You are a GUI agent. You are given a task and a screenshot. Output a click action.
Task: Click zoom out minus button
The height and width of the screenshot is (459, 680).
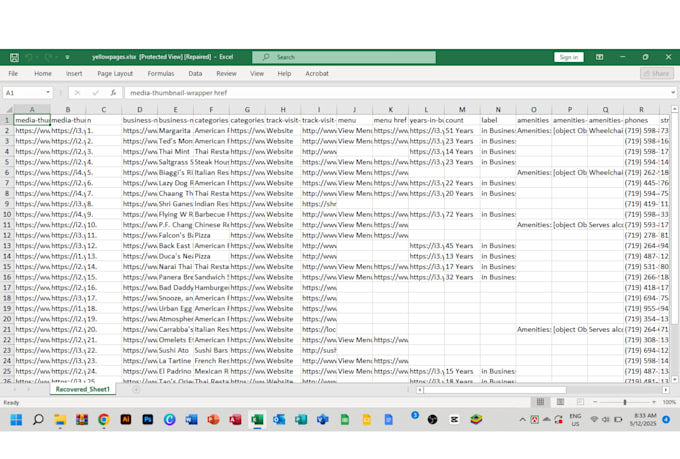(x=595, y=402)
